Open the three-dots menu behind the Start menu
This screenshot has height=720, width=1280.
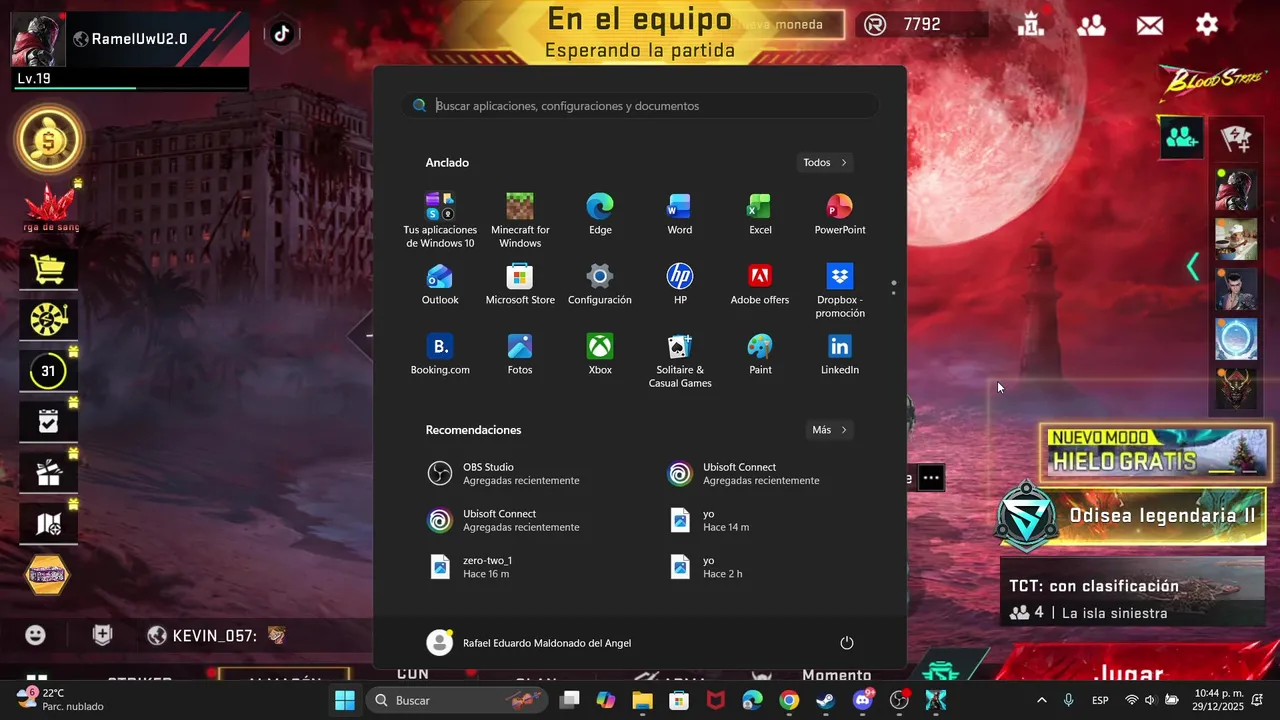click(931, 478)
